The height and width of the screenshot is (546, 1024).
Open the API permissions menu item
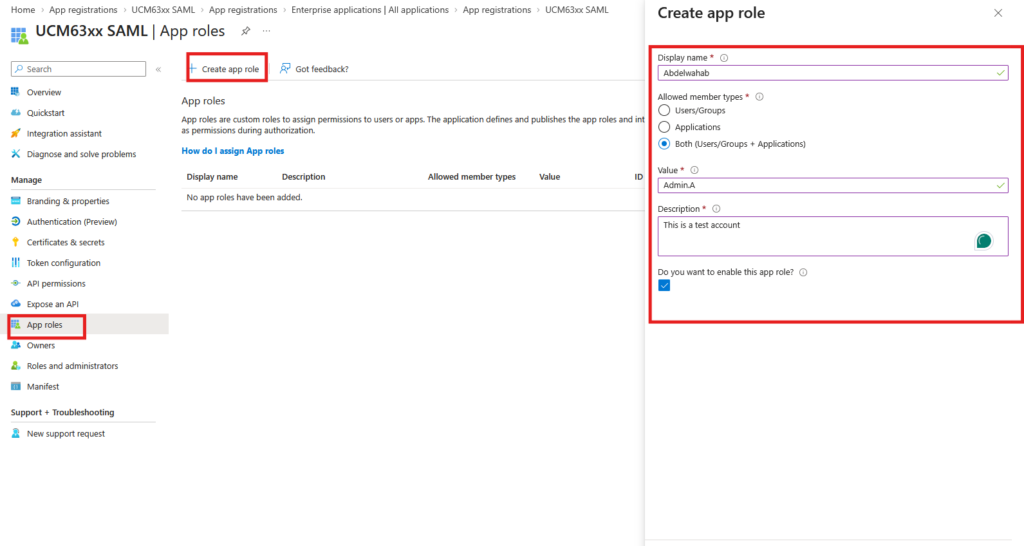tap(56, 283)
